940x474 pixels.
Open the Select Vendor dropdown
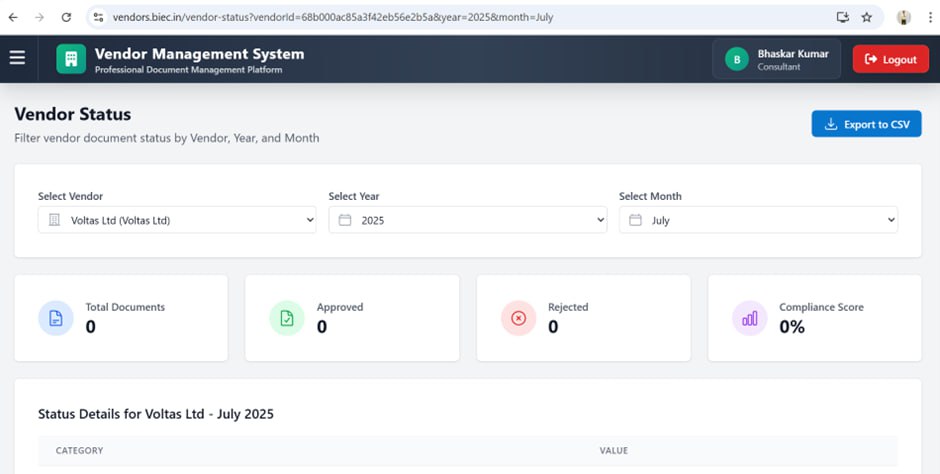(177, 220)
